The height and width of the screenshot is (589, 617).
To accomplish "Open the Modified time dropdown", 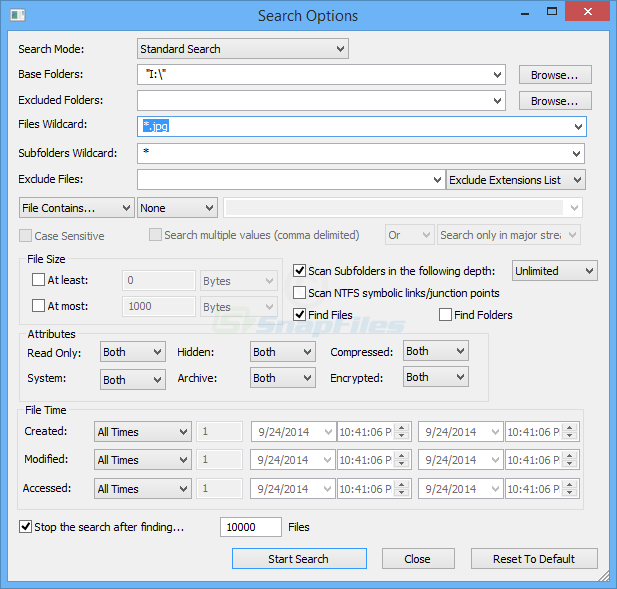I will [142, 460].
